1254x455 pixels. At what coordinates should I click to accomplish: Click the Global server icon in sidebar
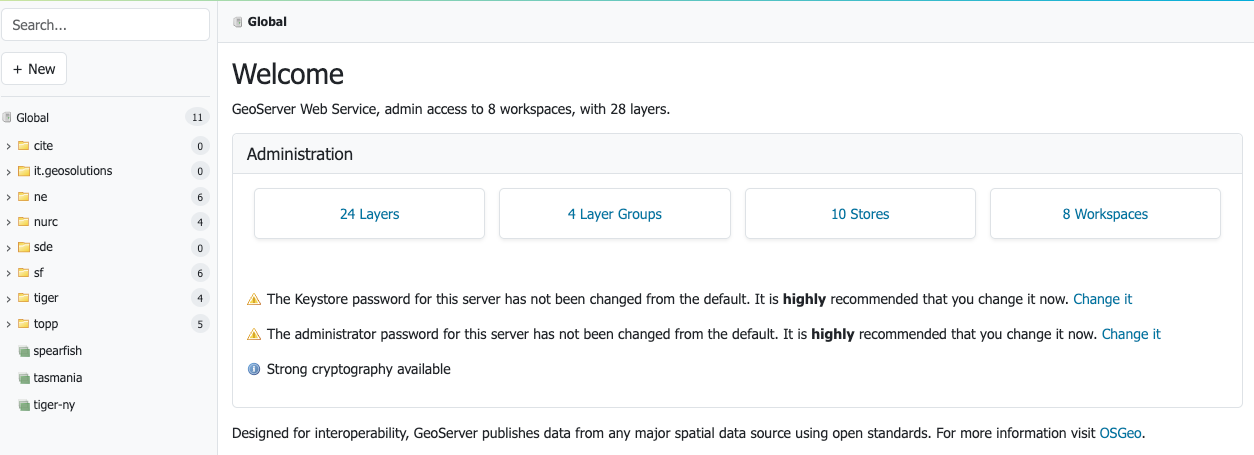(x=7, y=118)
